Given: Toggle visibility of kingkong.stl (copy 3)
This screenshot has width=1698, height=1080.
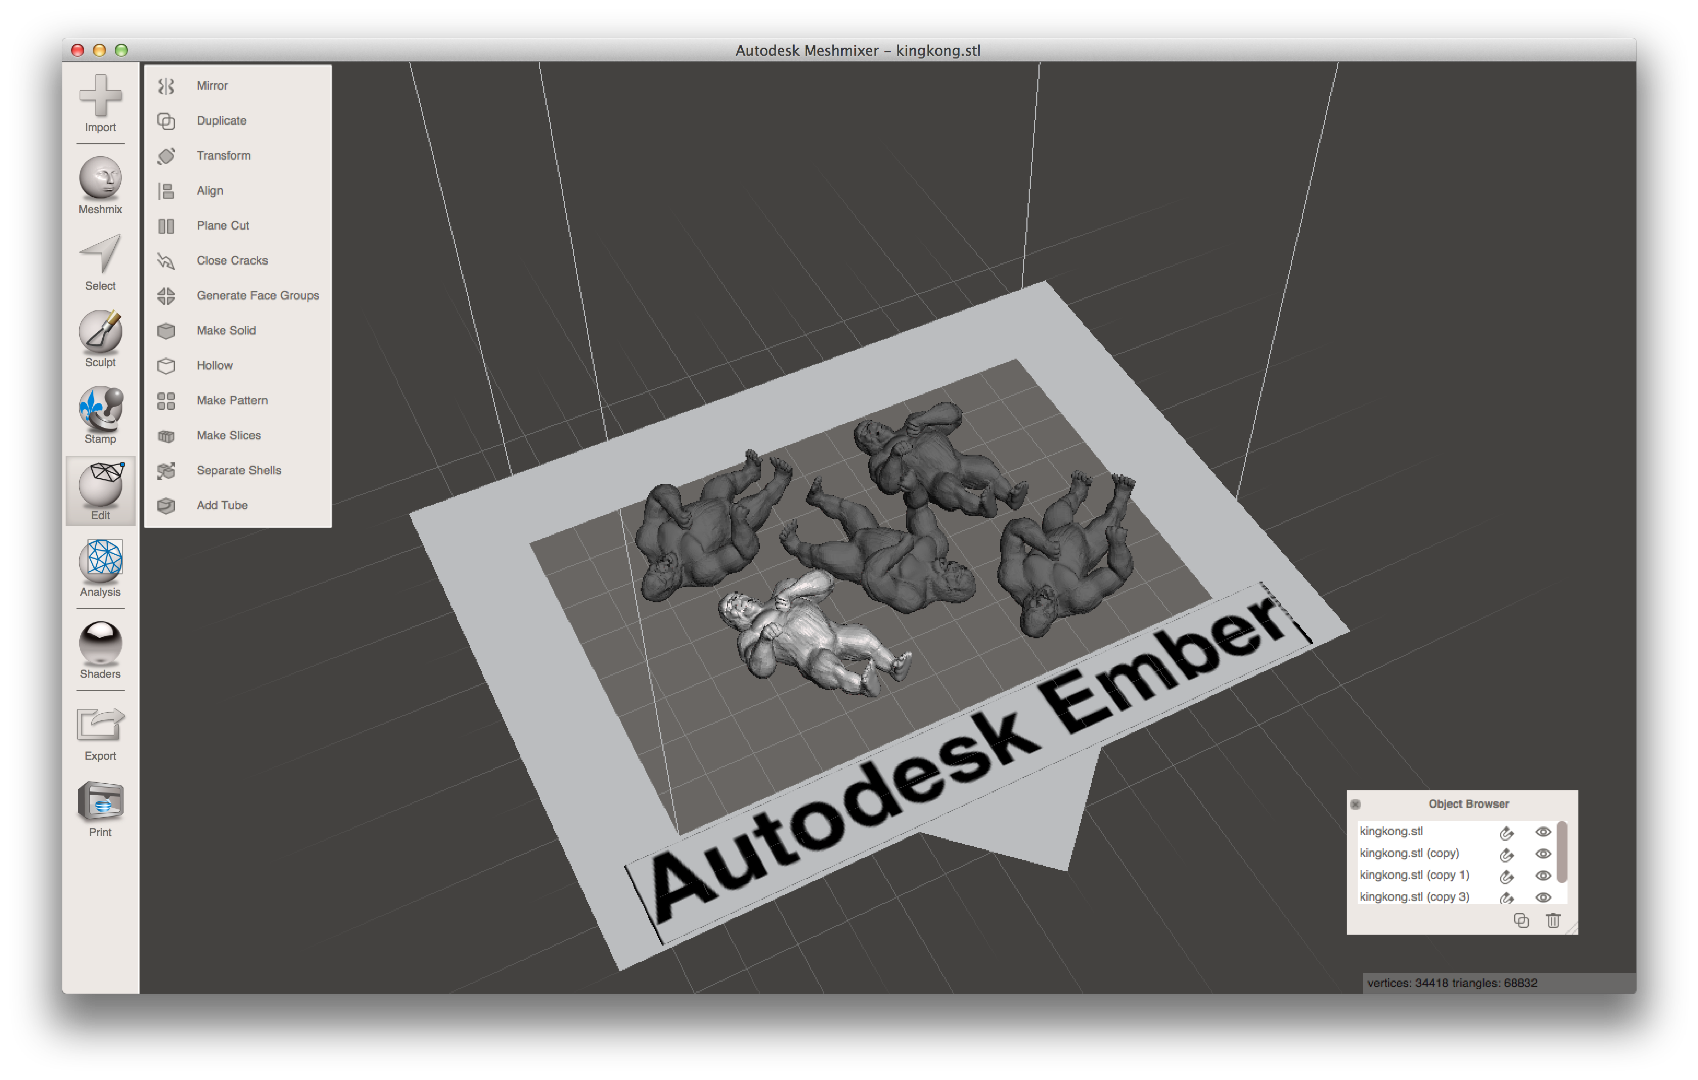Looking at the screenshot, I should 1543,898.
